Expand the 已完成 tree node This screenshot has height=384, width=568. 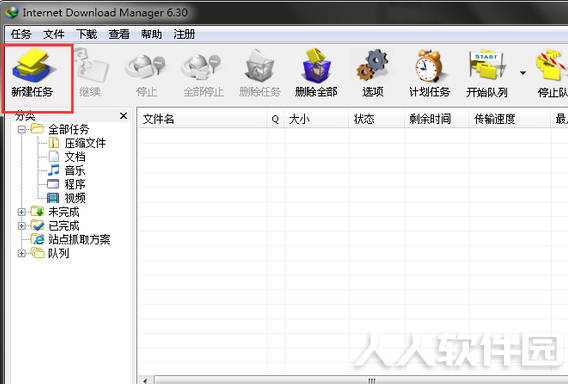[22, 226]
